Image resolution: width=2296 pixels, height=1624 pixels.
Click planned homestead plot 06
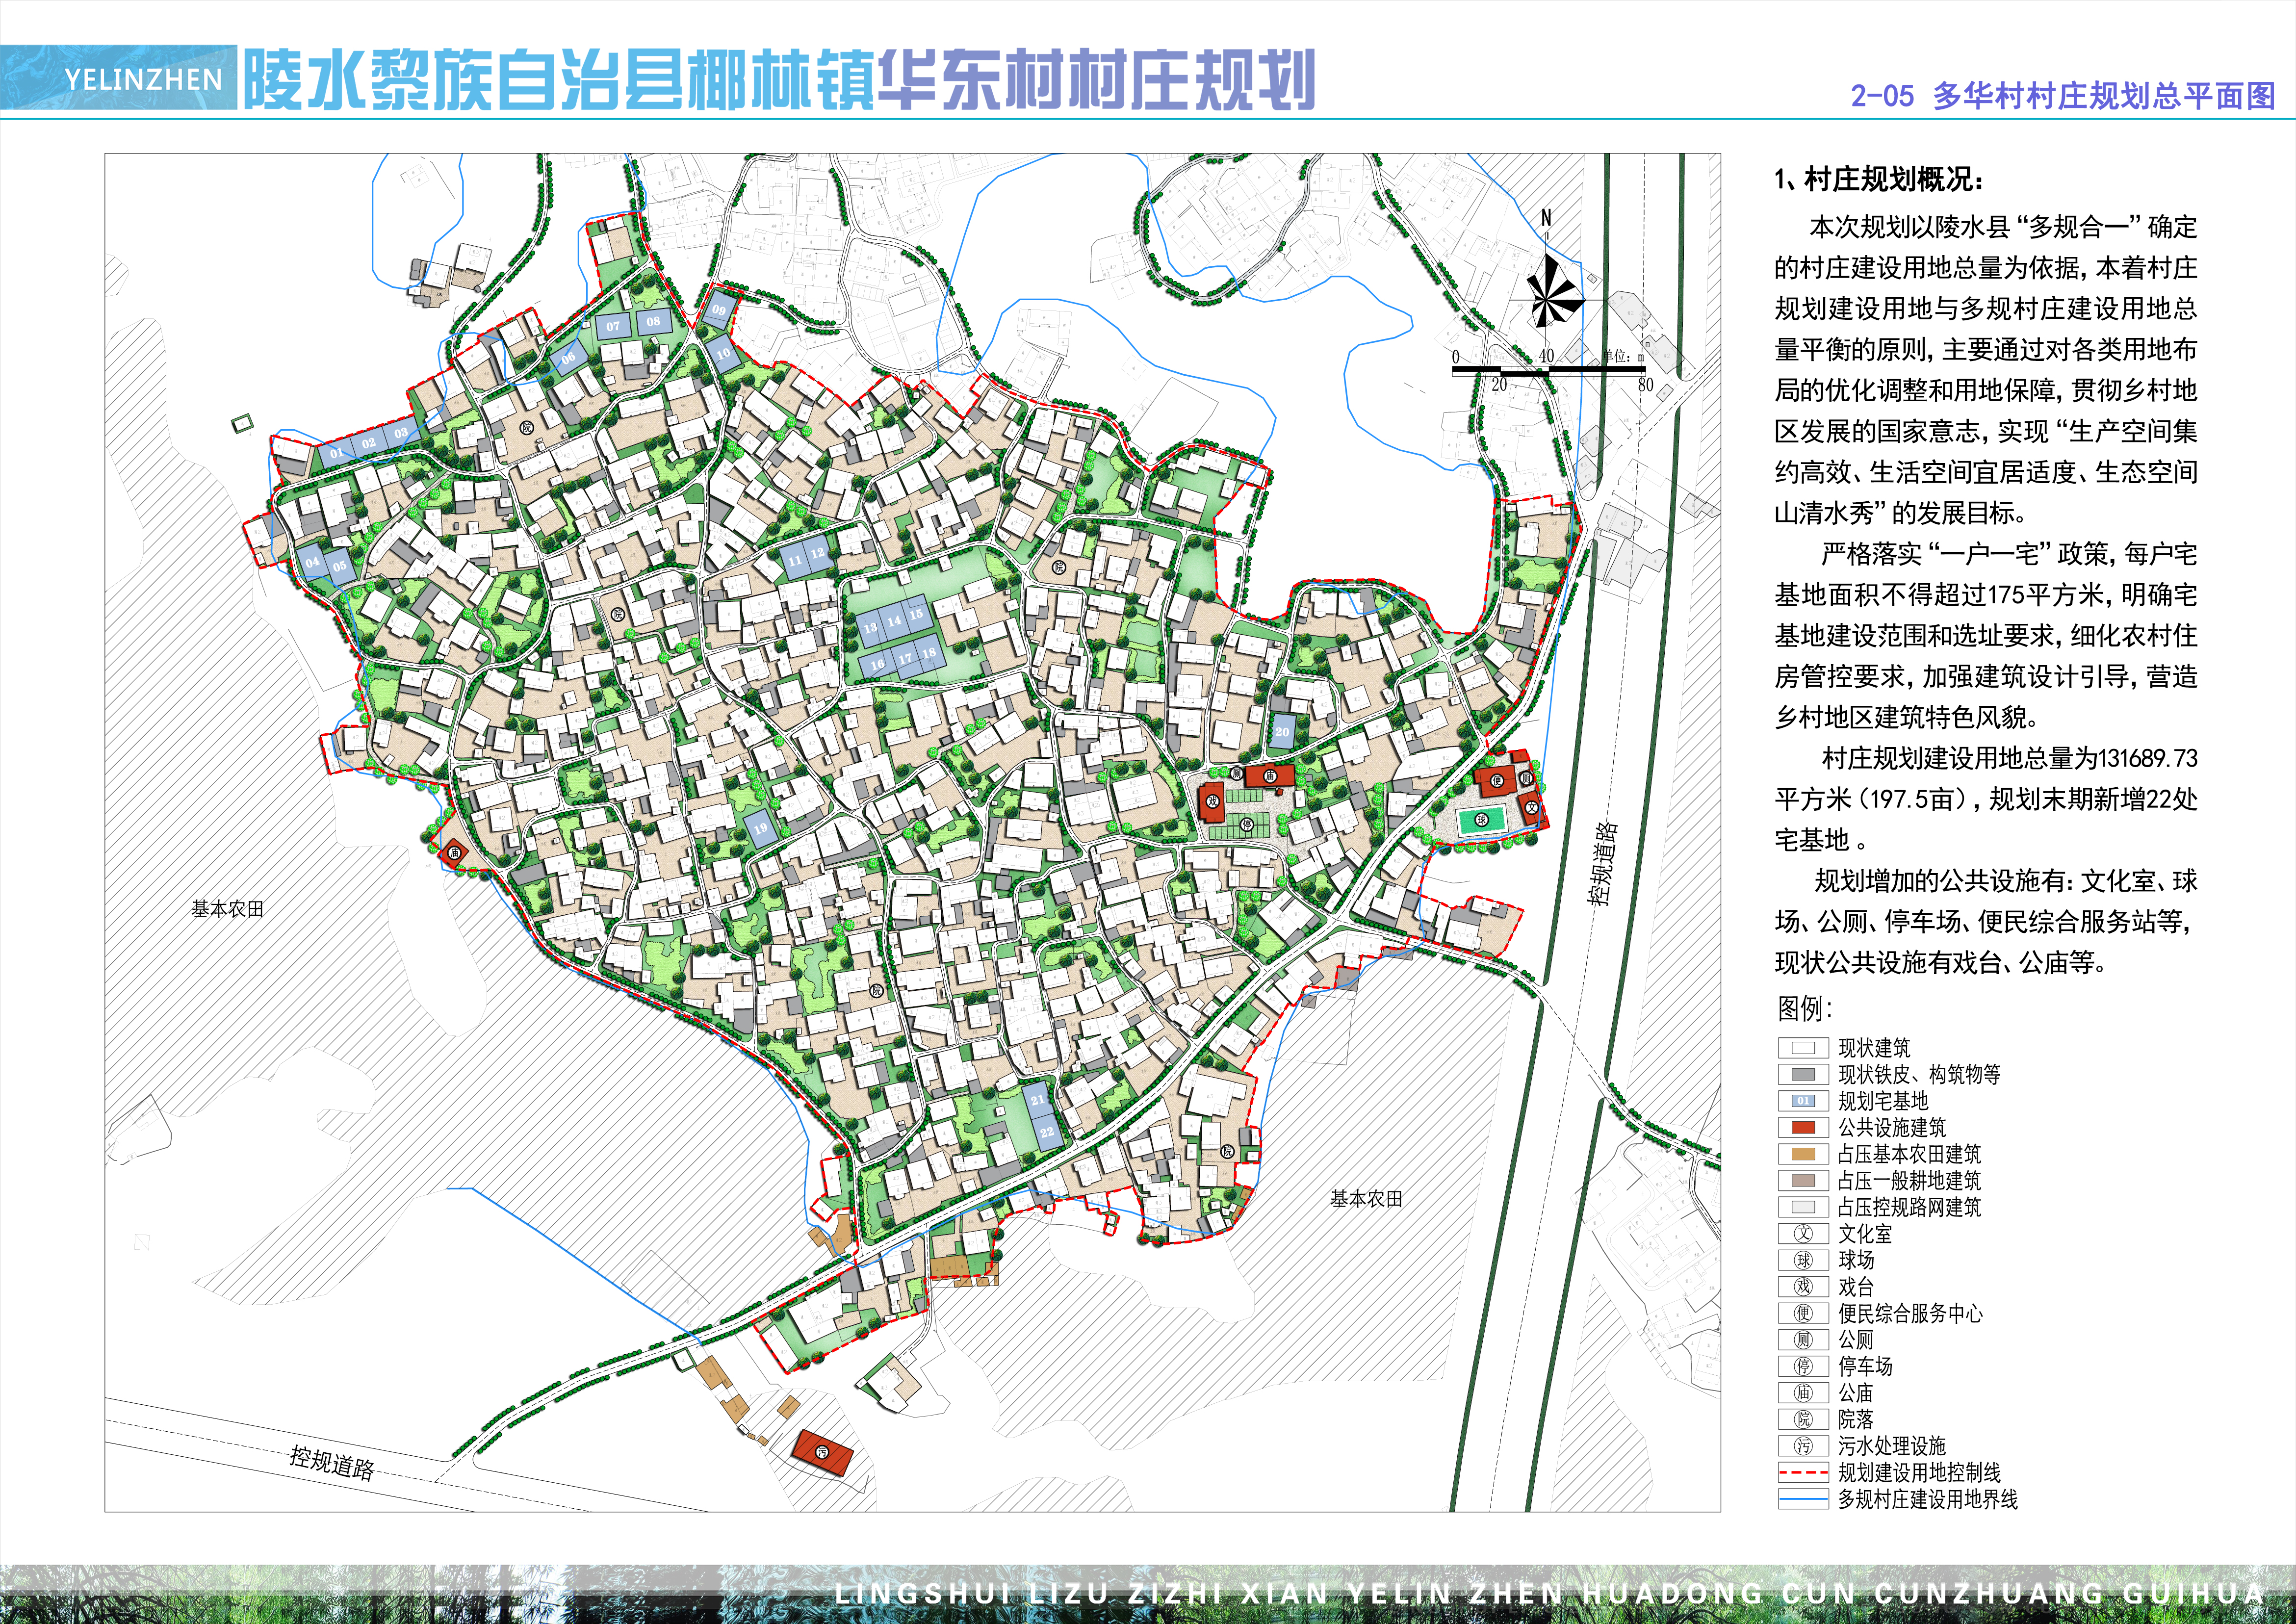coord(568,357)
